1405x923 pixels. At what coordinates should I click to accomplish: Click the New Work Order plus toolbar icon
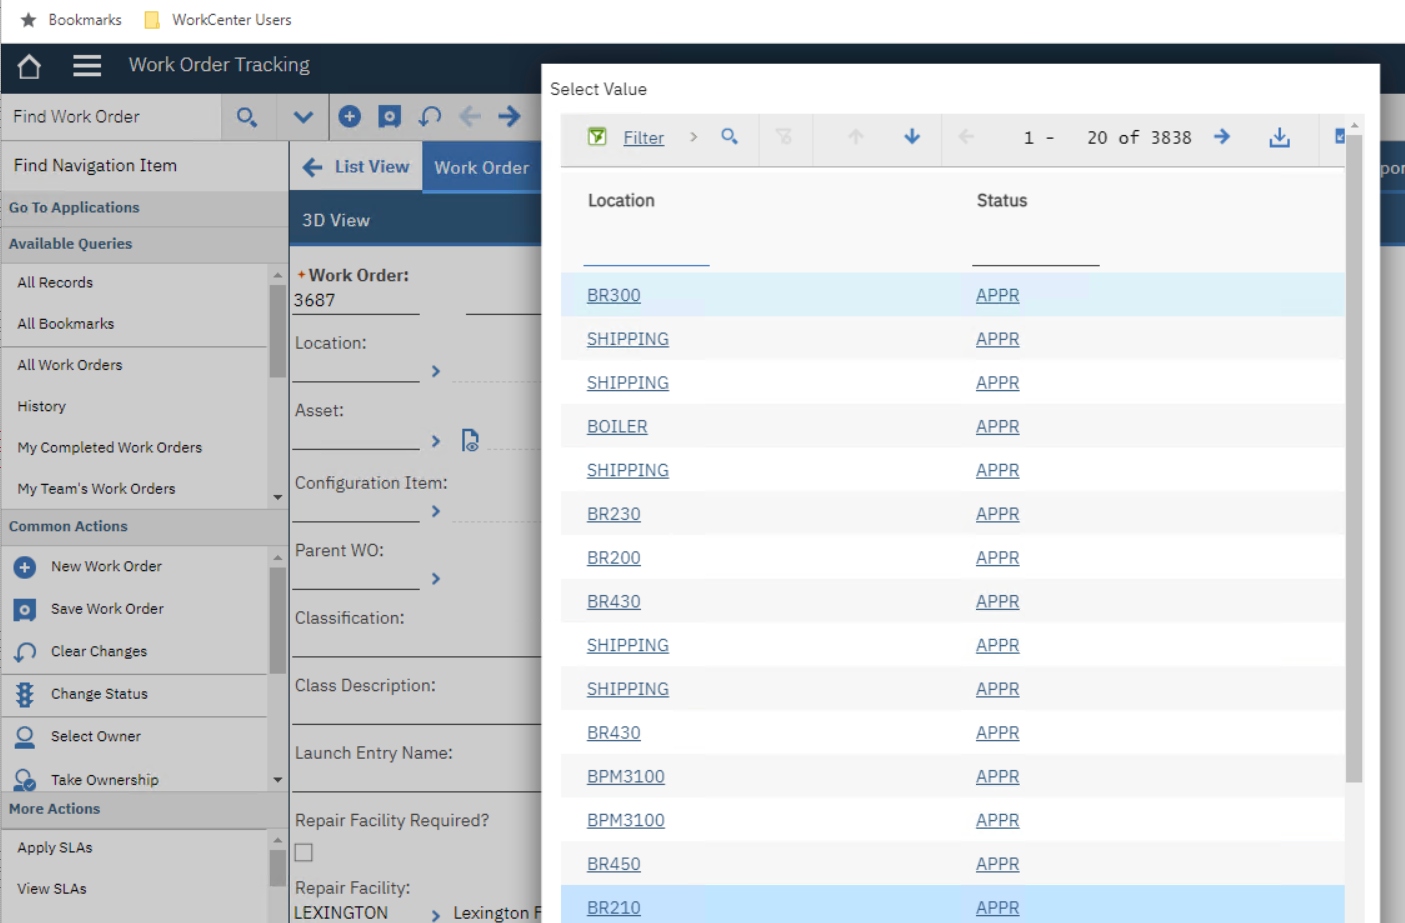click(x=349, y=116)
